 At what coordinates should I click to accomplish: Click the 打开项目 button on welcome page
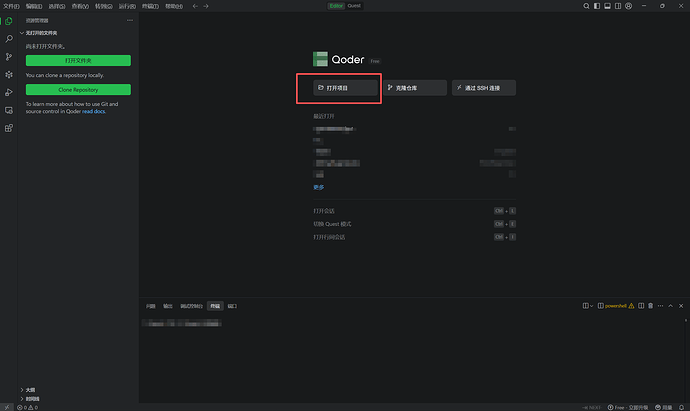click(x=338, y=88)
